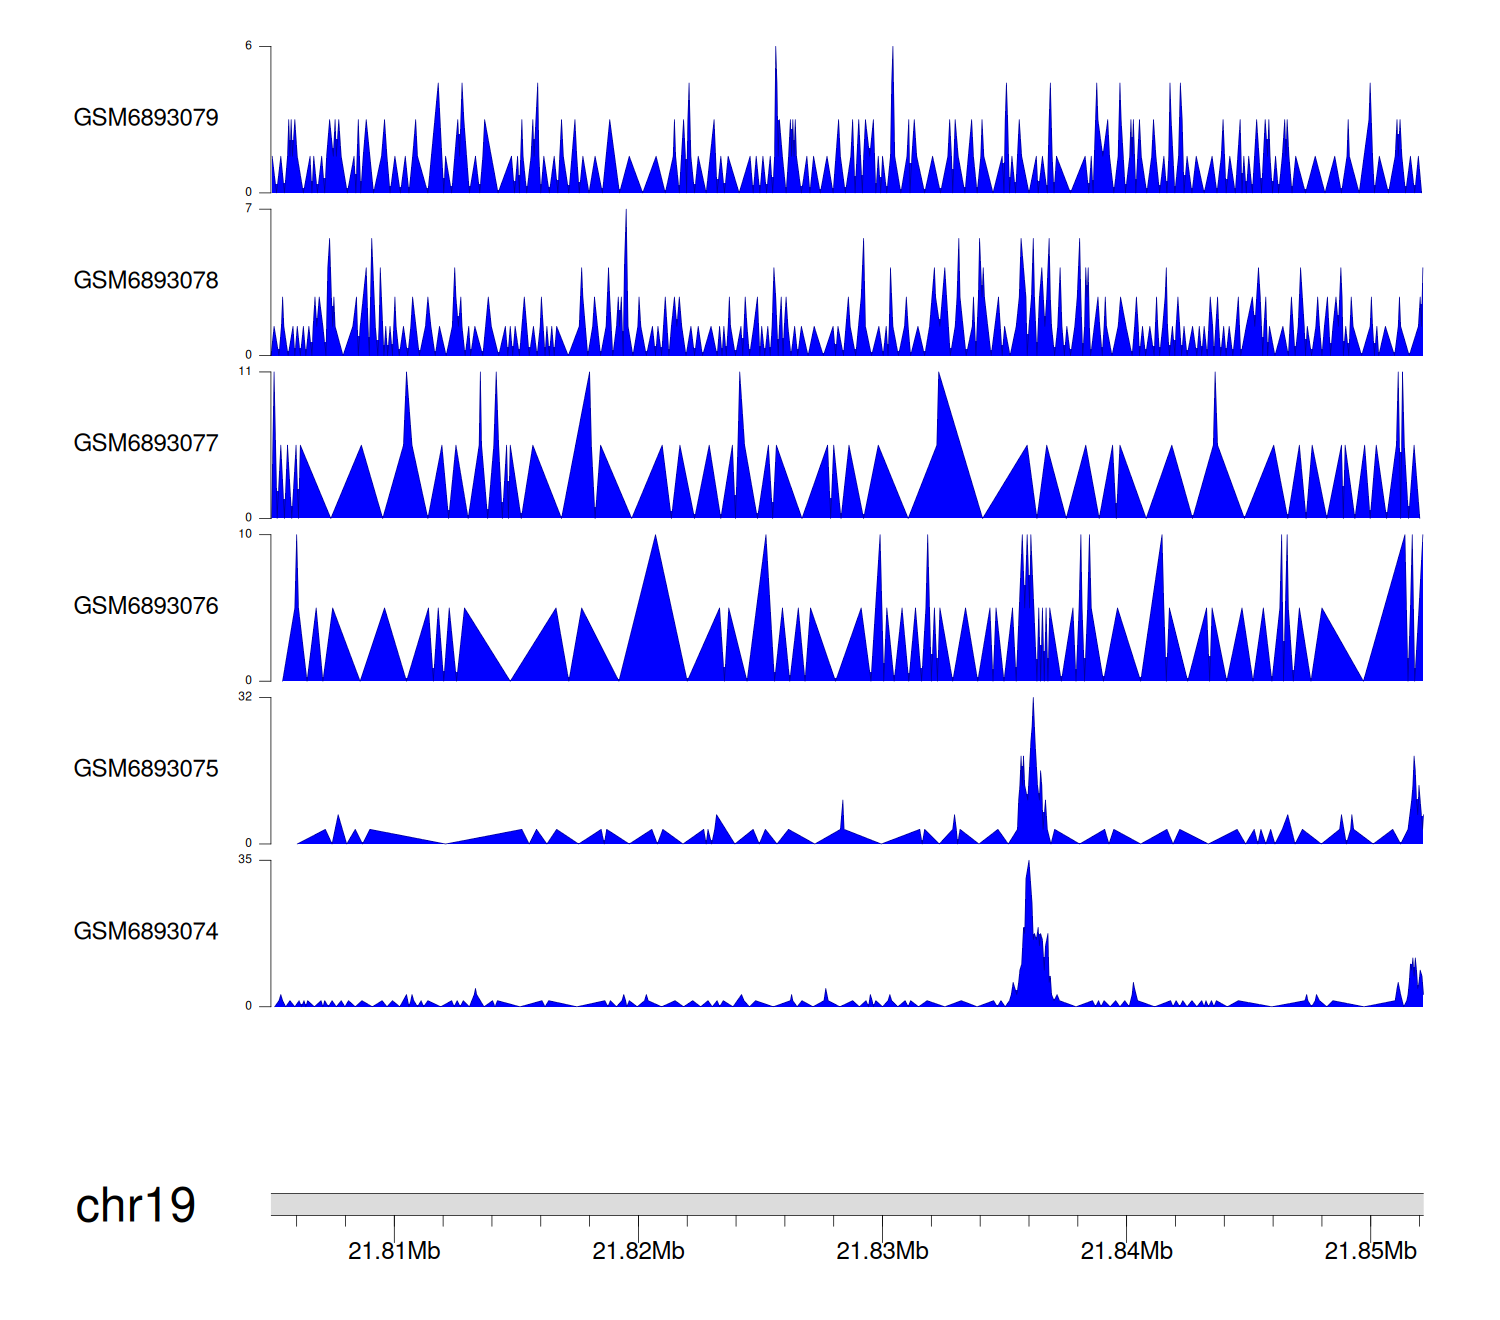Click the y-axis maximum label 7
The image size is (1500, 1320).
point(248,209)
